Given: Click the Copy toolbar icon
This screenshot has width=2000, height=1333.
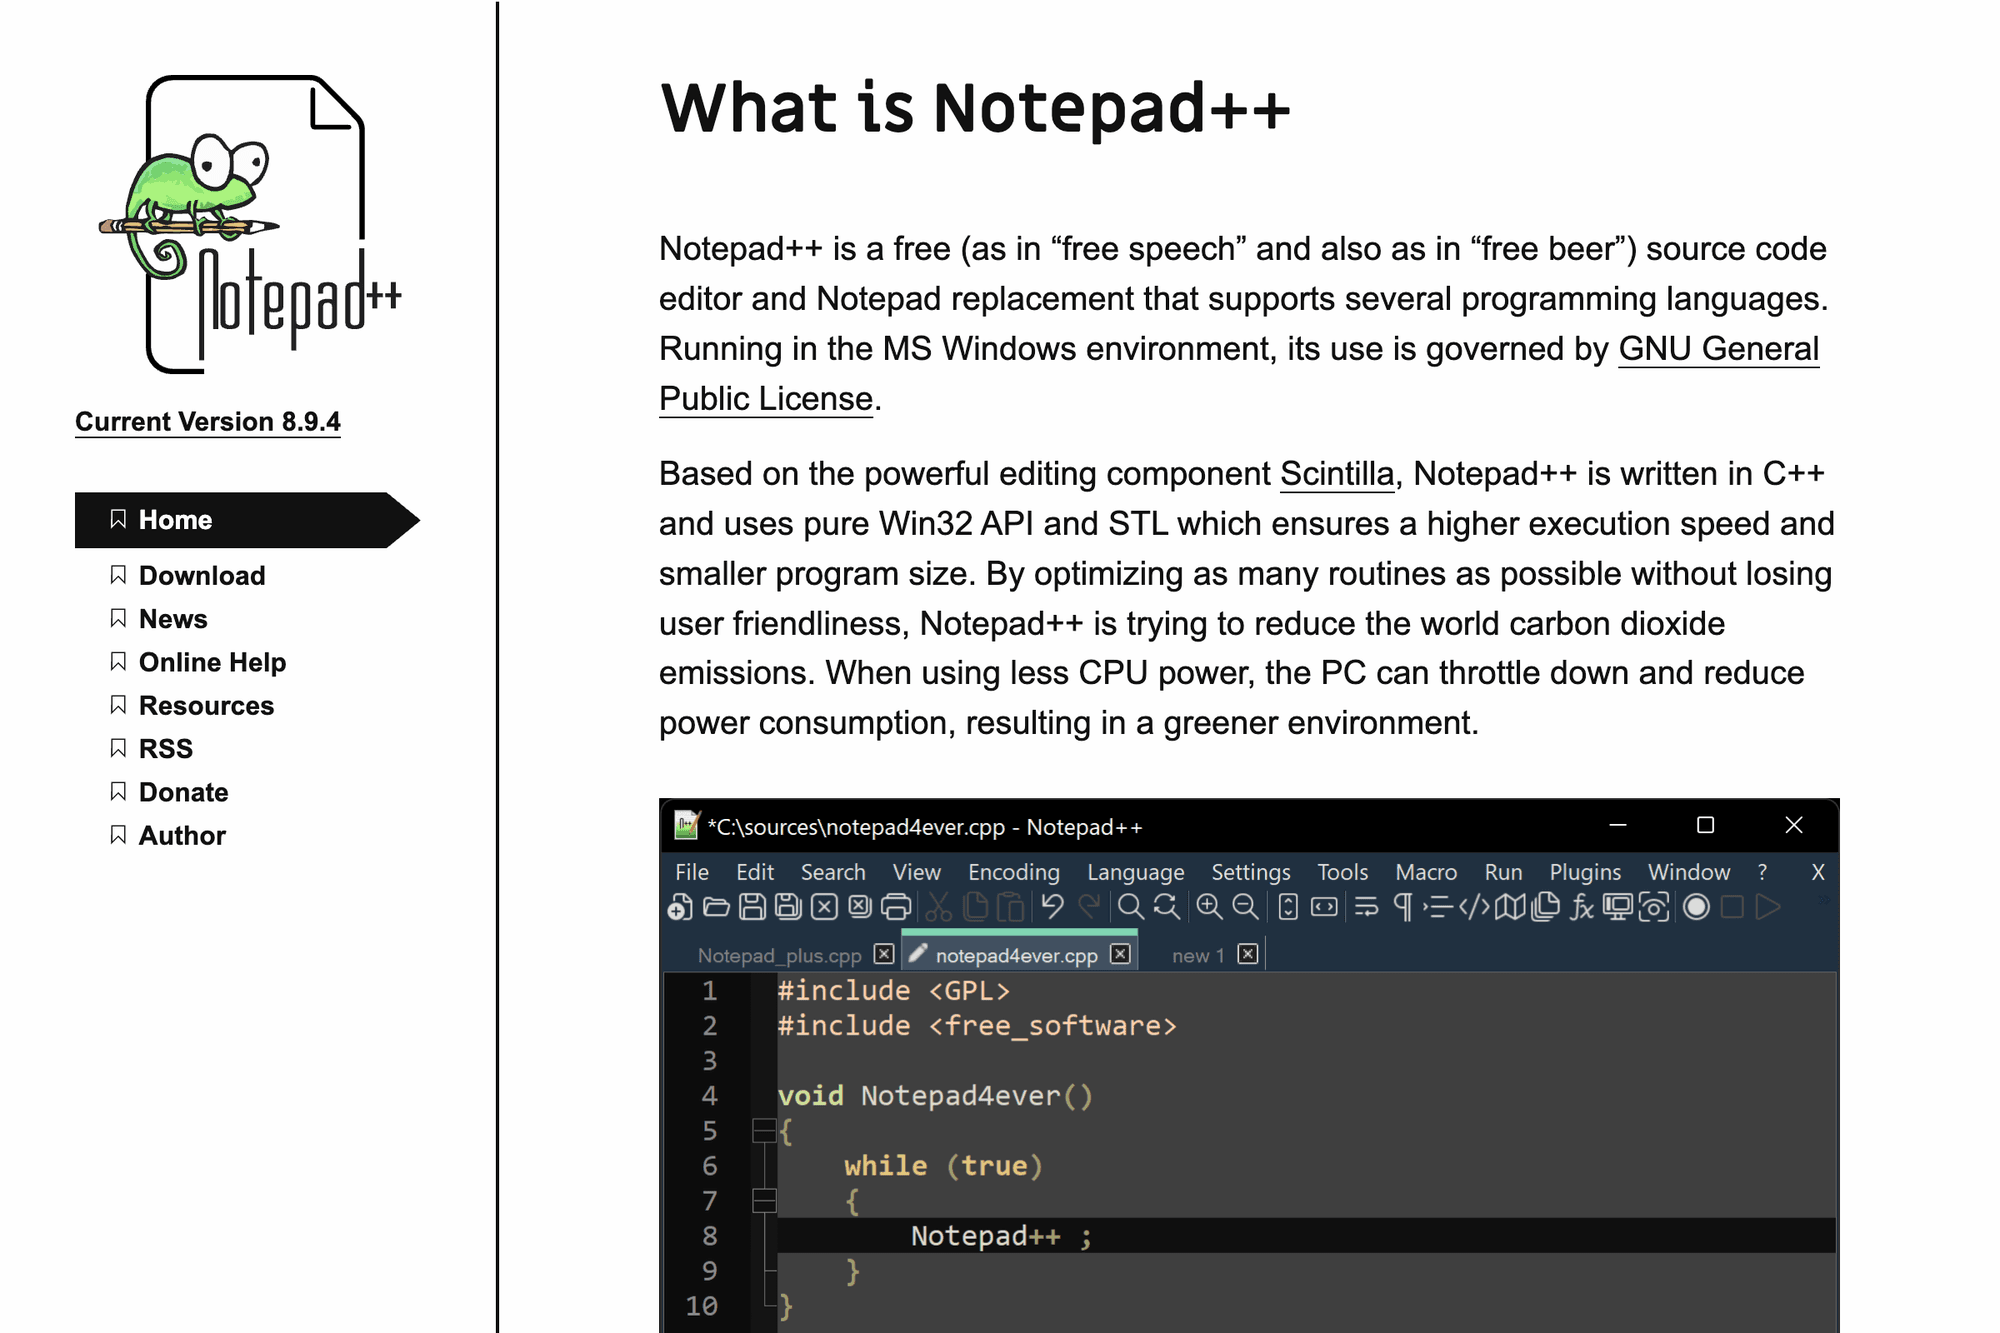Looking at the screenshot, I should tap(975, 907).
